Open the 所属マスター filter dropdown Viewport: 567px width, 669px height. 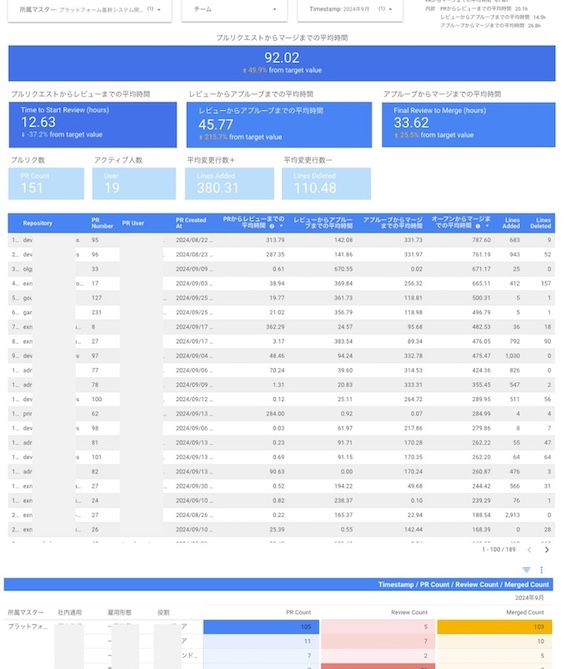point(90,9)
